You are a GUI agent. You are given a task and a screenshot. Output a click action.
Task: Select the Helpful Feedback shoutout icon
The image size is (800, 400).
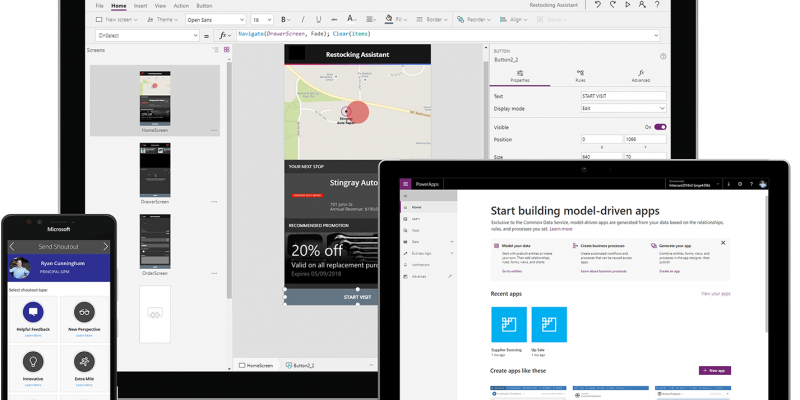[x=33, y=312]
